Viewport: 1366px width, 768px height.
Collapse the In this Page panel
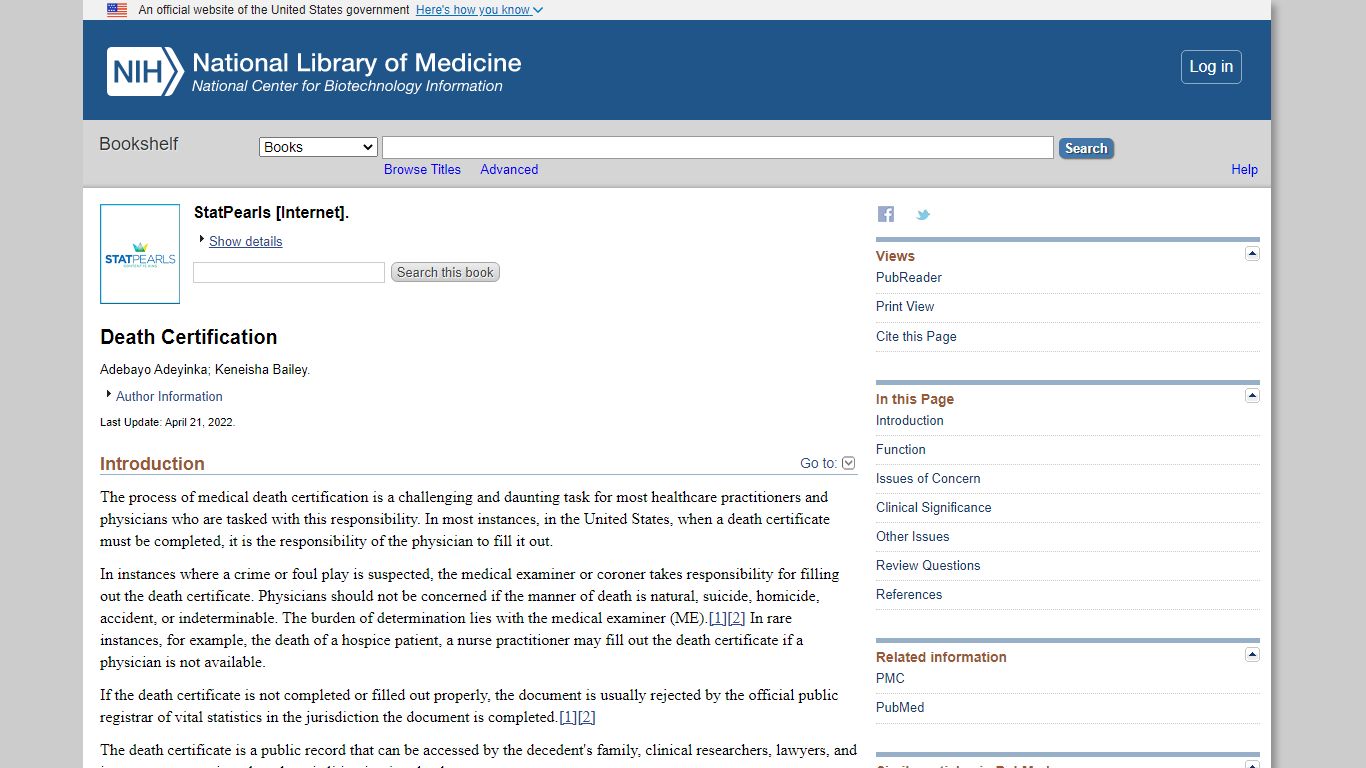(1252, 396)
